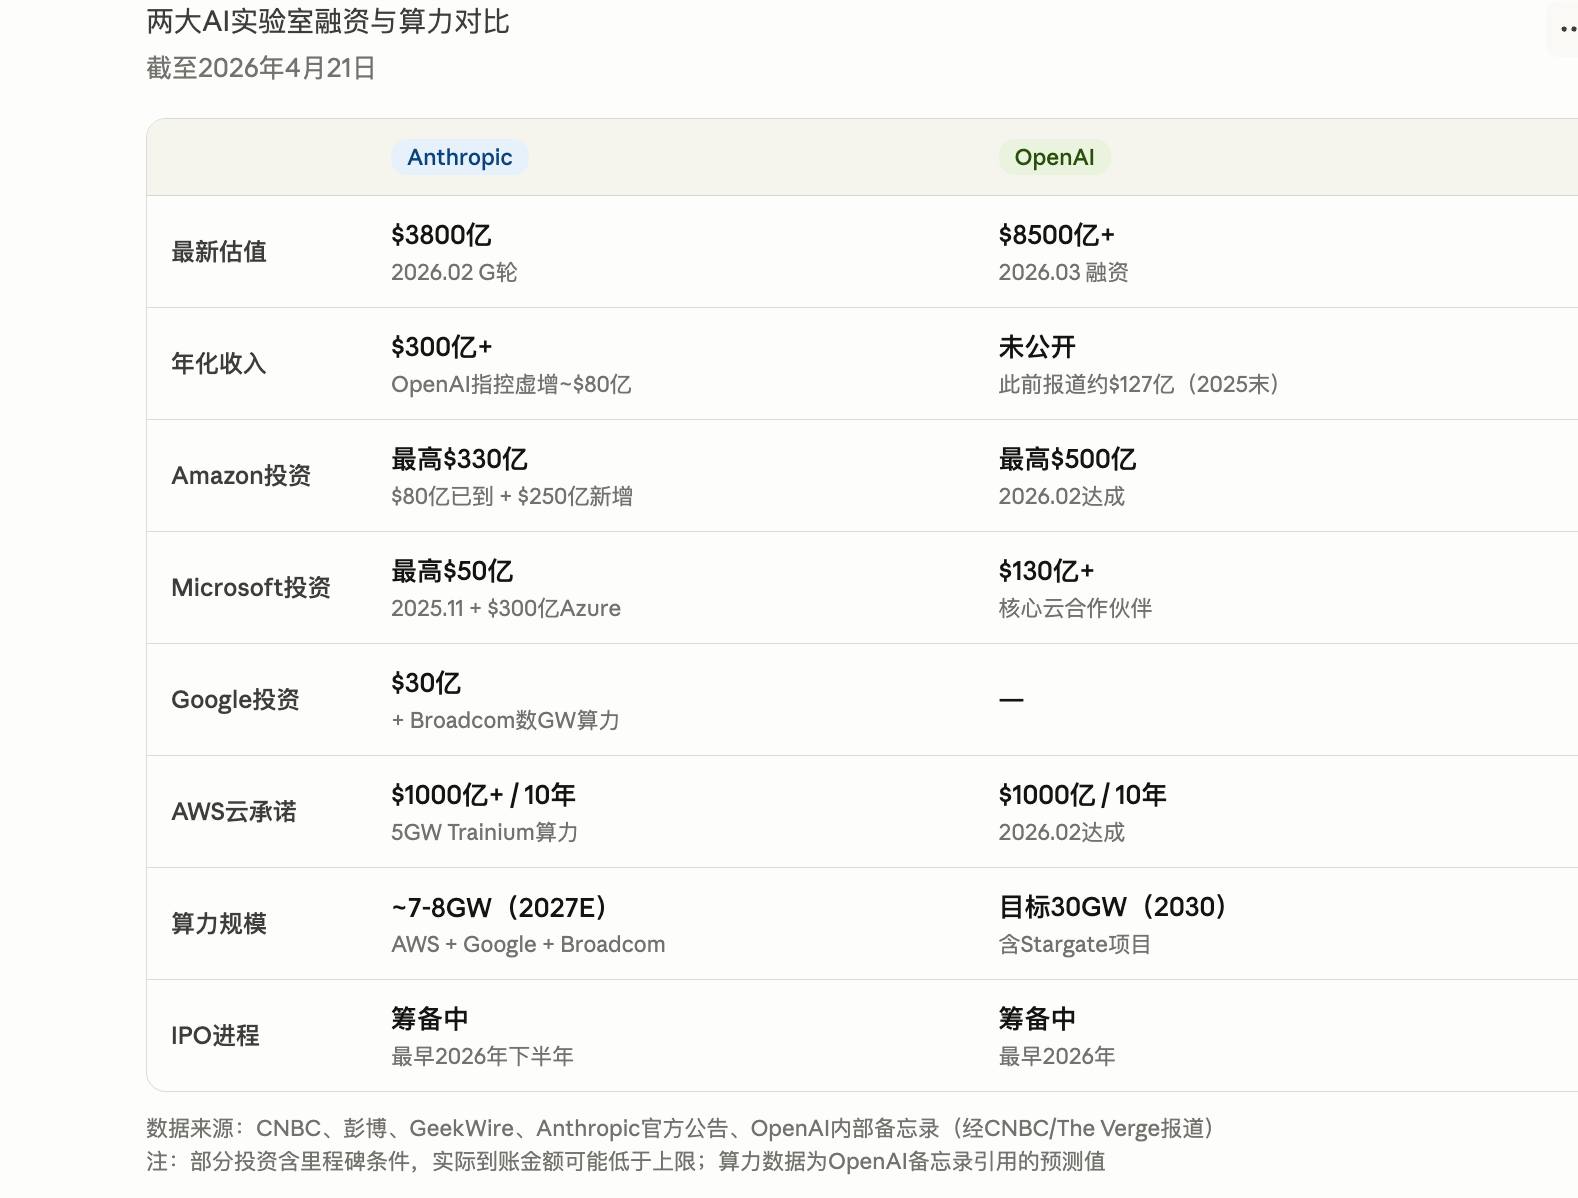Click the date subtitle 截至2026年4月21日
Image resolution: width=1578 pixels, height=1198 pixels.
coord(261,68)
